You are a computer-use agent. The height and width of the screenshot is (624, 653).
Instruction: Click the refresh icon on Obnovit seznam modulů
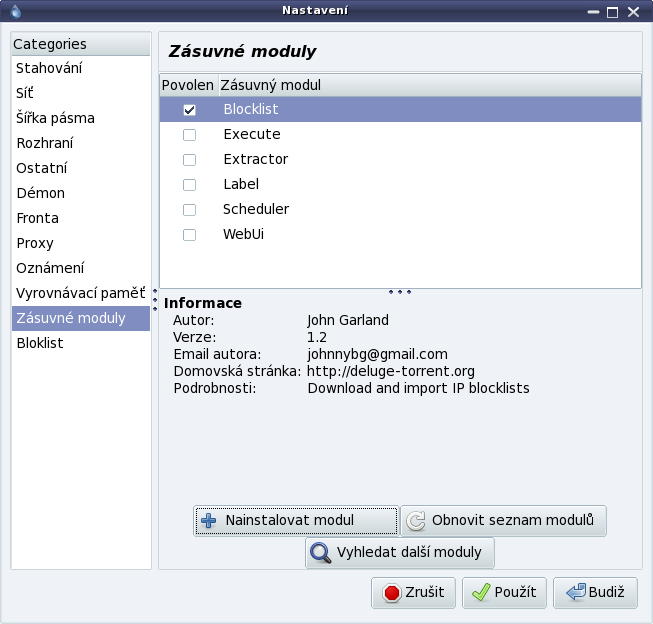click(416, 521)
